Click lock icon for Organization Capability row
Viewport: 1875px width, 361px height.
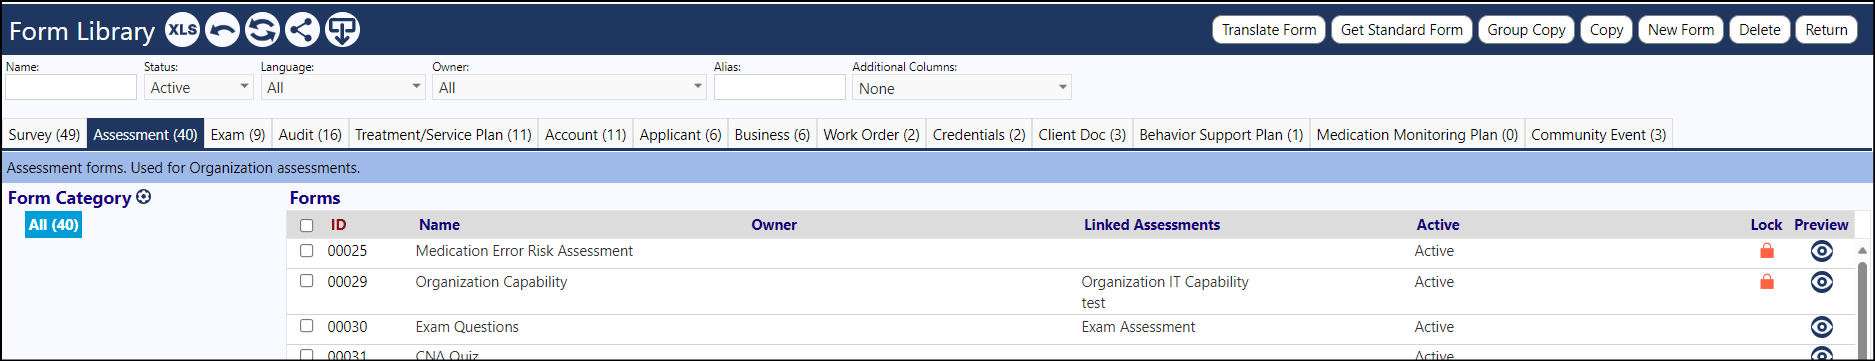(x=1767, y=282)
